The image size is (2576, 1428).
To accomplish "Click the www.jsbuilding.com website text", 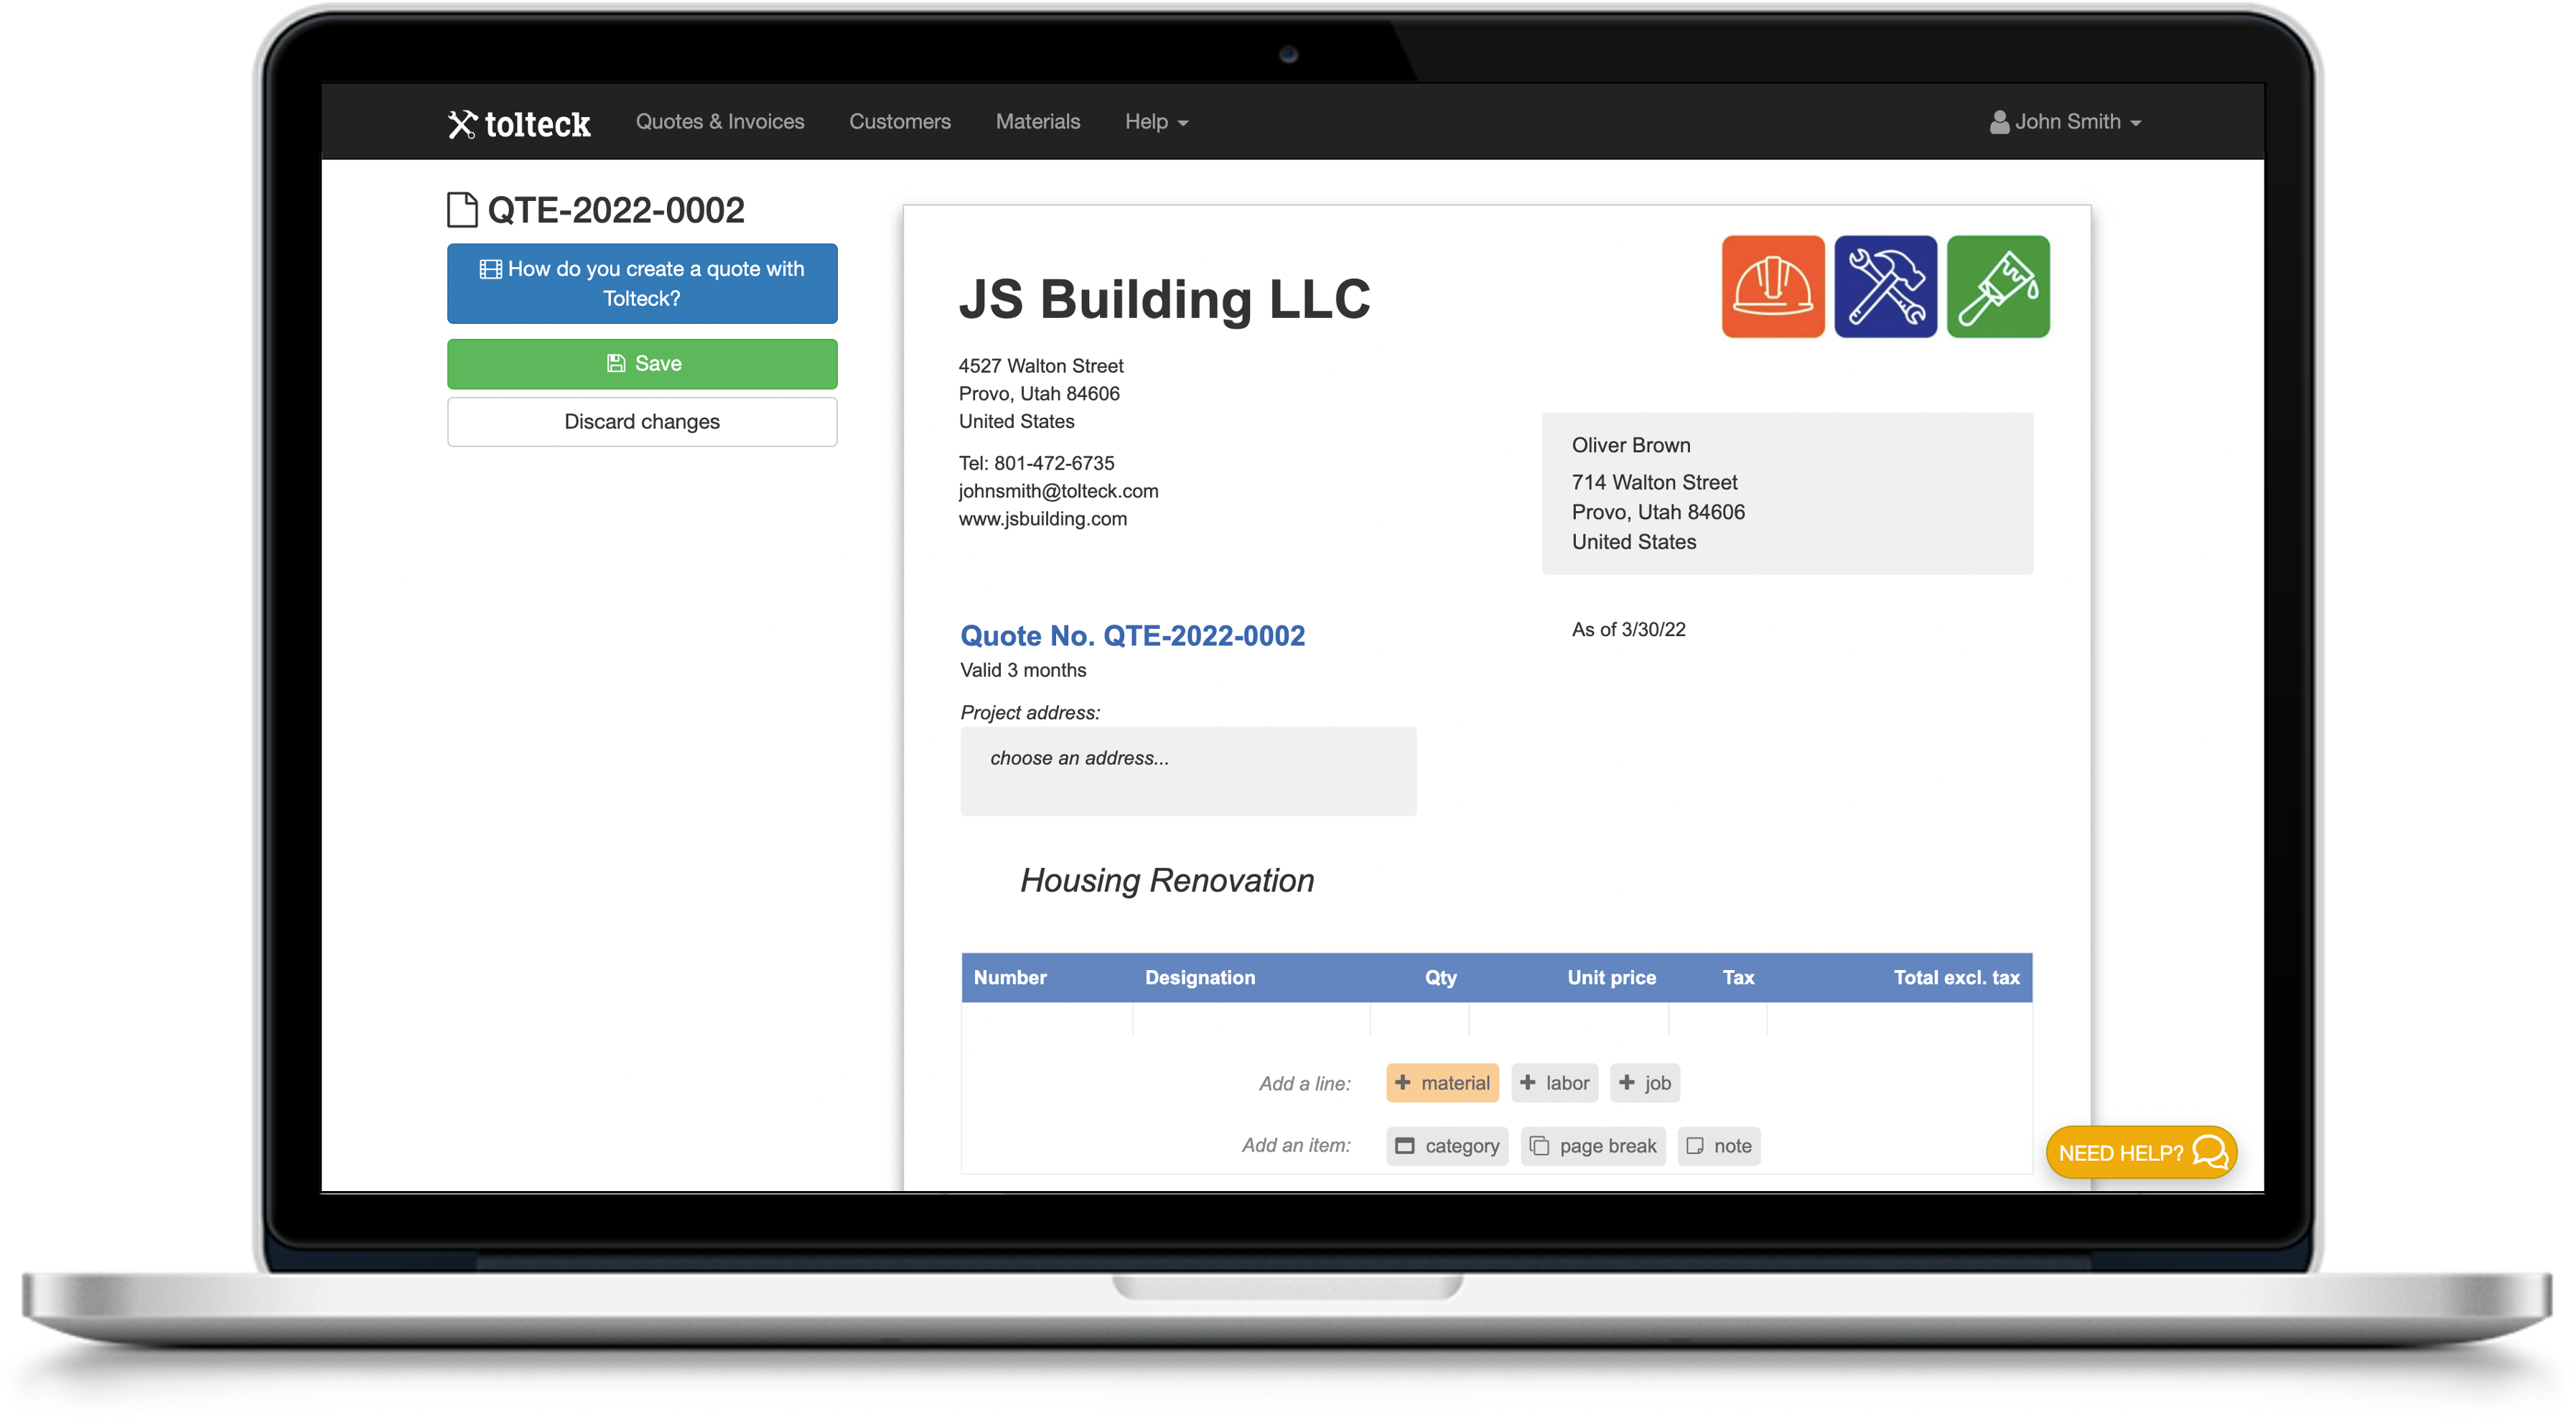I will tap(1042, 519).
